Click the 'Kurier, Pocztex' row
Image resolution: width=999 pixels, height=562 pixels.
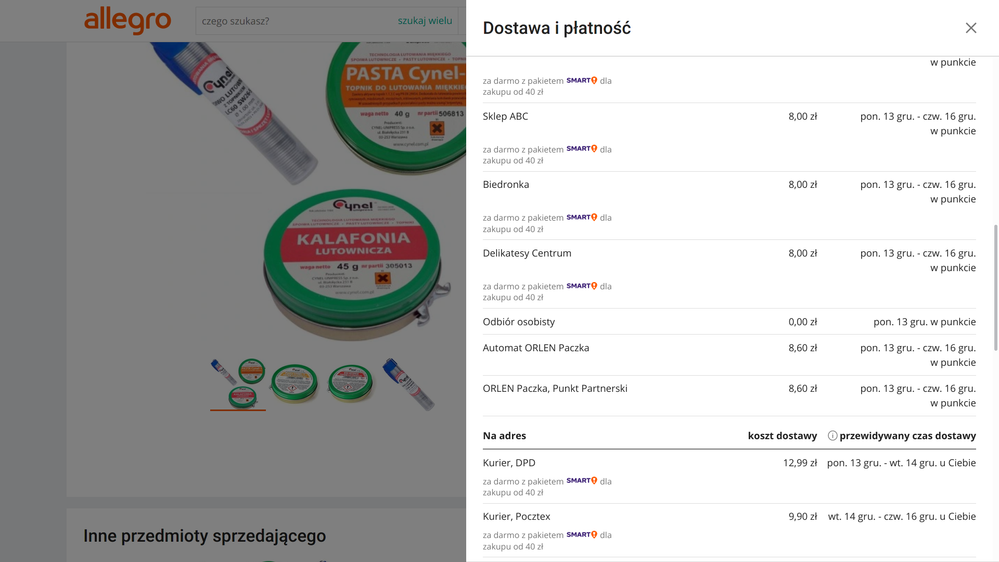click(729, 531)
